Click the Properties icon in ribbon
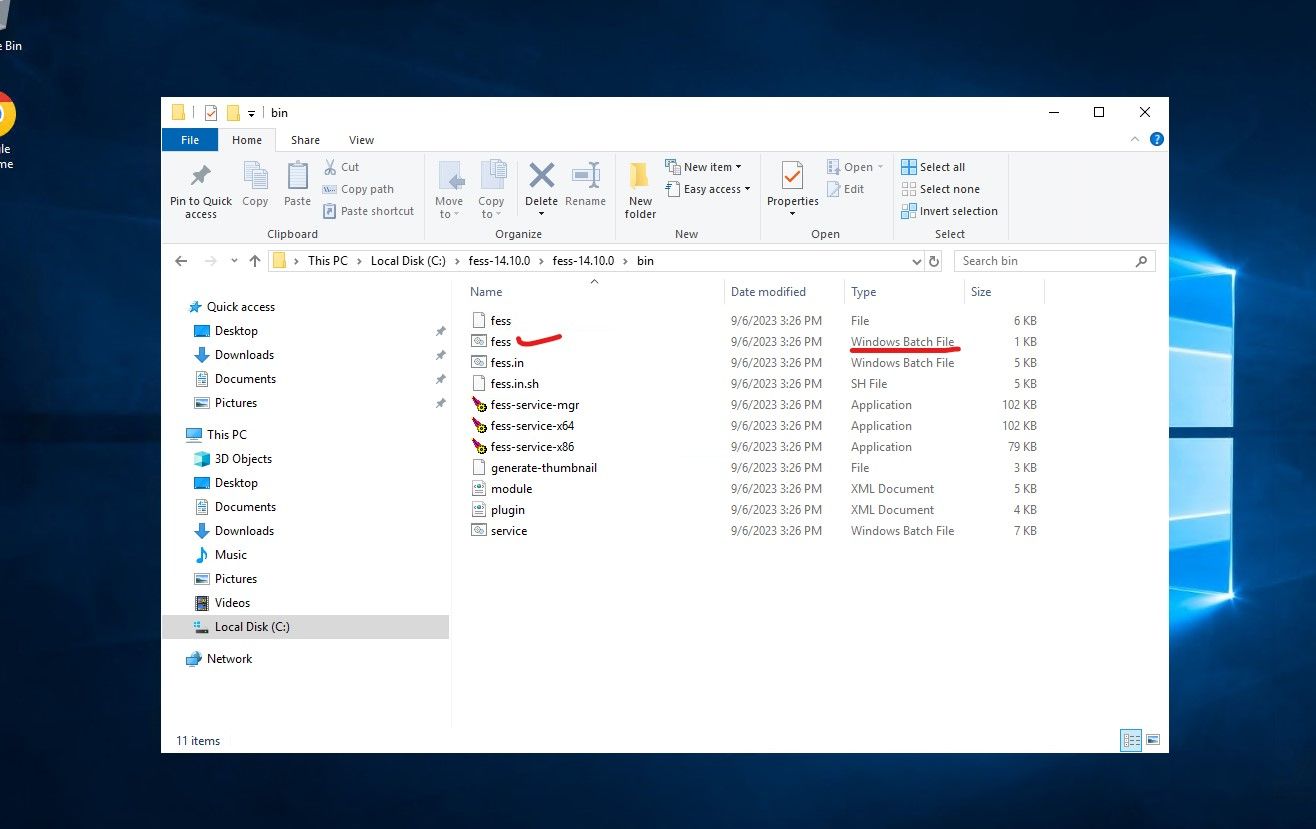1316x829 pixels. [x=792, y=177]
